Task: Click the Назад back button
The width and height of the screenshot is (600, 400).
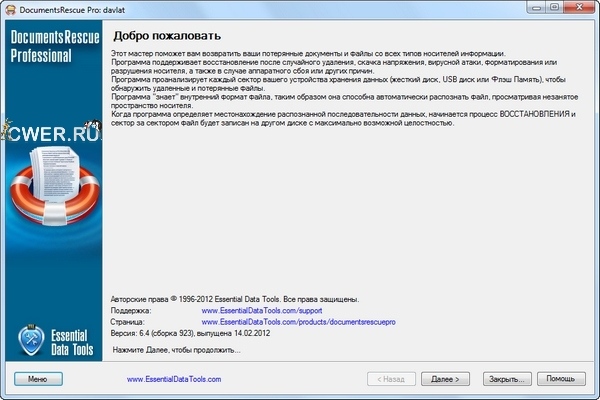Action: click(x=390, y=379)
